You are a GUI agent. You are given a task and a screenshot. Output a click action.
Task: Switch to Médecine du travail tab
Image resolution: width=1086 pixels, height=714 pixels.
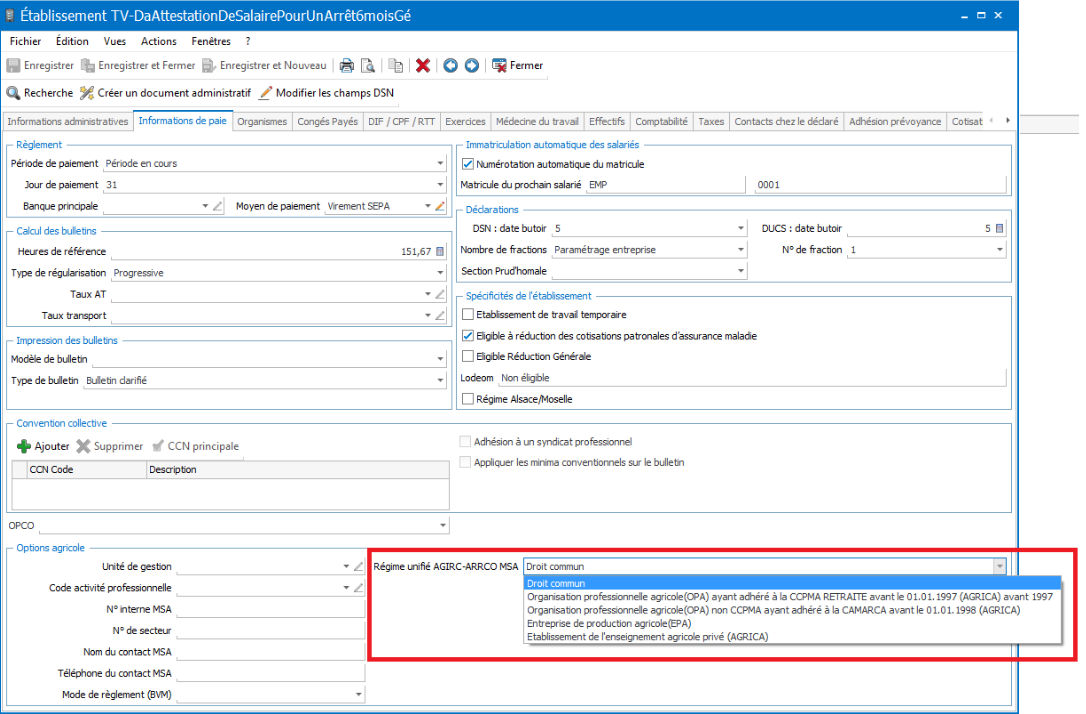(x=537, y=122)
